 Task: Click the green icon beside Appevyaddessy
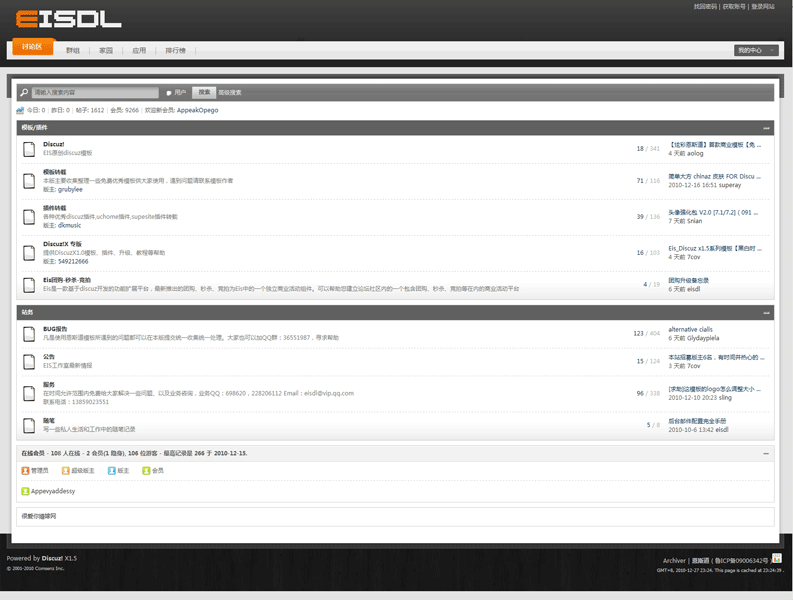click(x=25, y=491)
